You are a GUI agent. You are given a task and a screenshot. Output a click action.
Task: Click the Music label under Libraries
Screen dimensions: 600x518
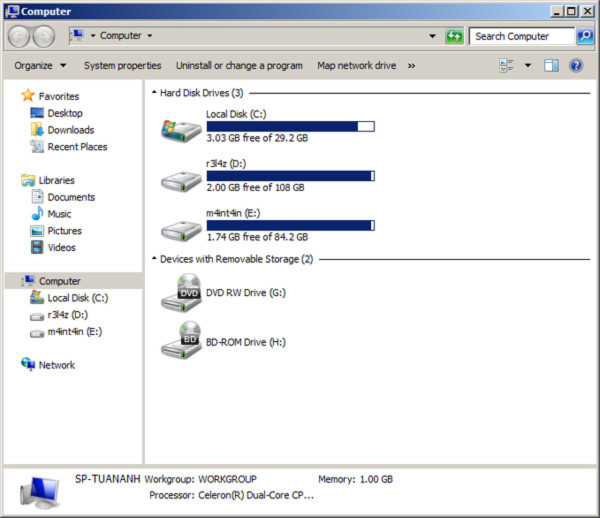[59, 214]
